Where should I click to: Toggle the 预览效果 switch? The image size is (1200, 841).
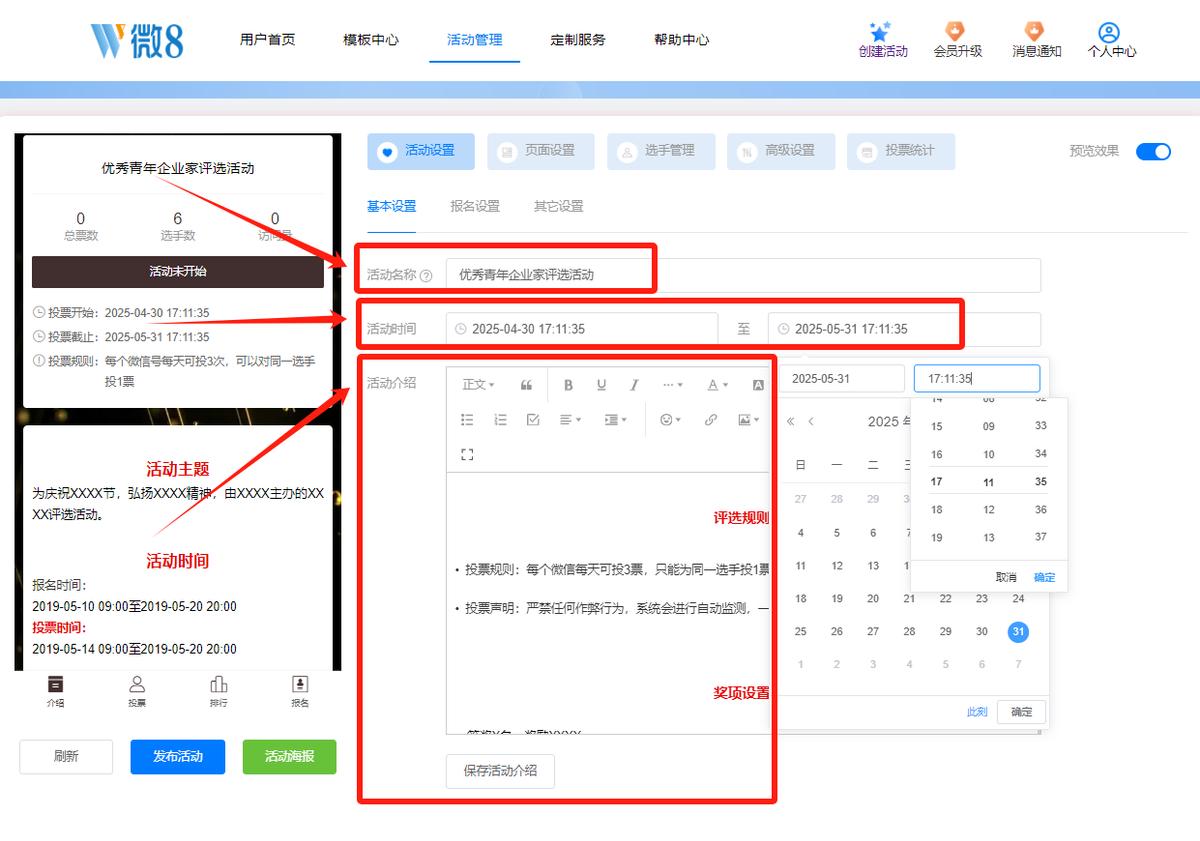(x=1153, y=151)
